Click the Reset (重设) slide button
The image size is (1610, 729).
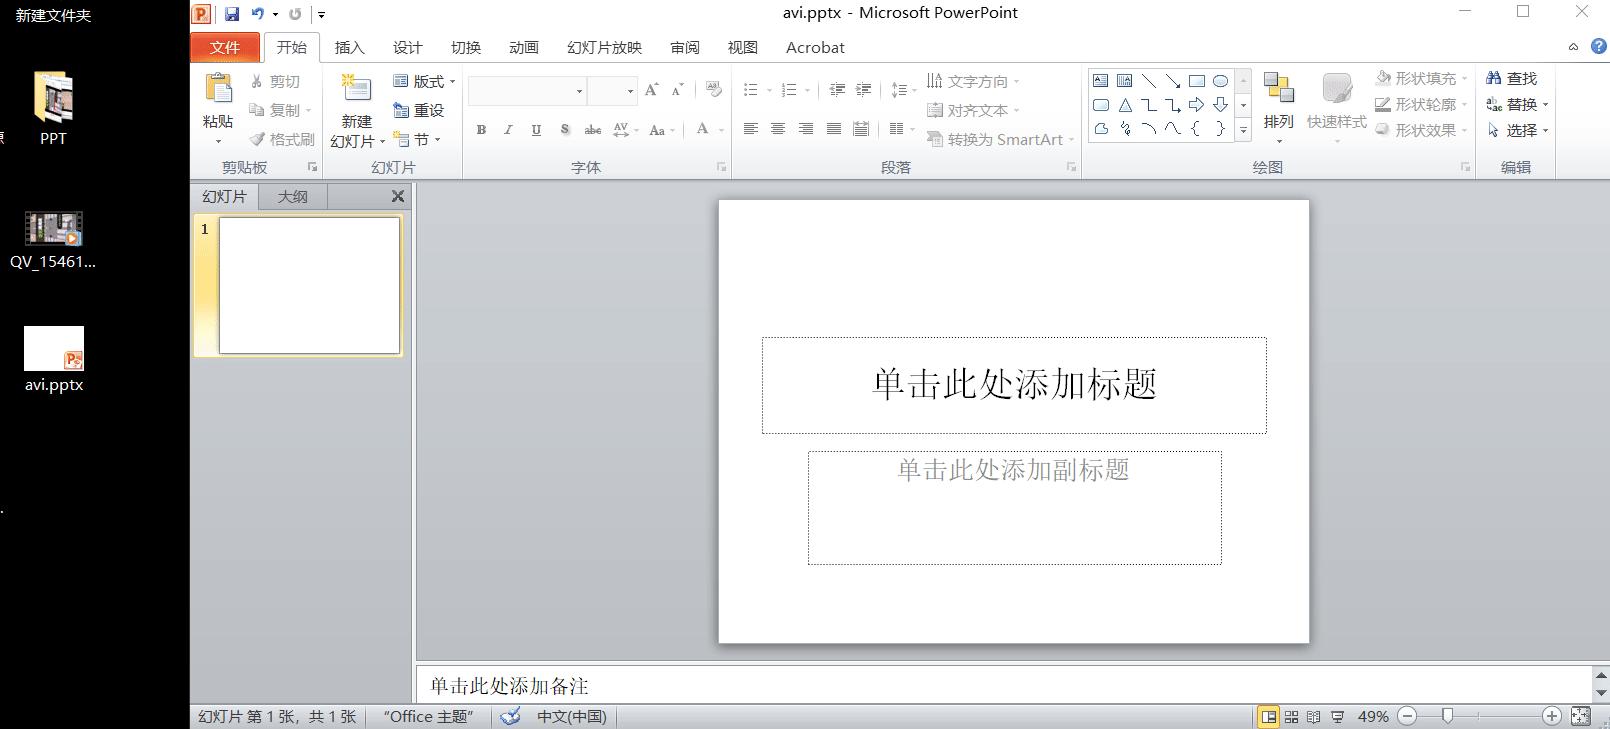(419, 110)
